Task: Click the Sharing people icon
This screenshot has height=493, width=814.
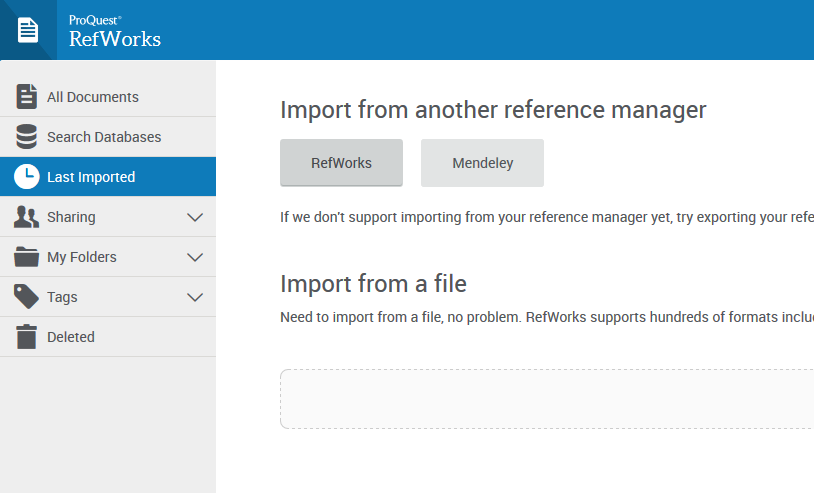Action: [26, 217]
